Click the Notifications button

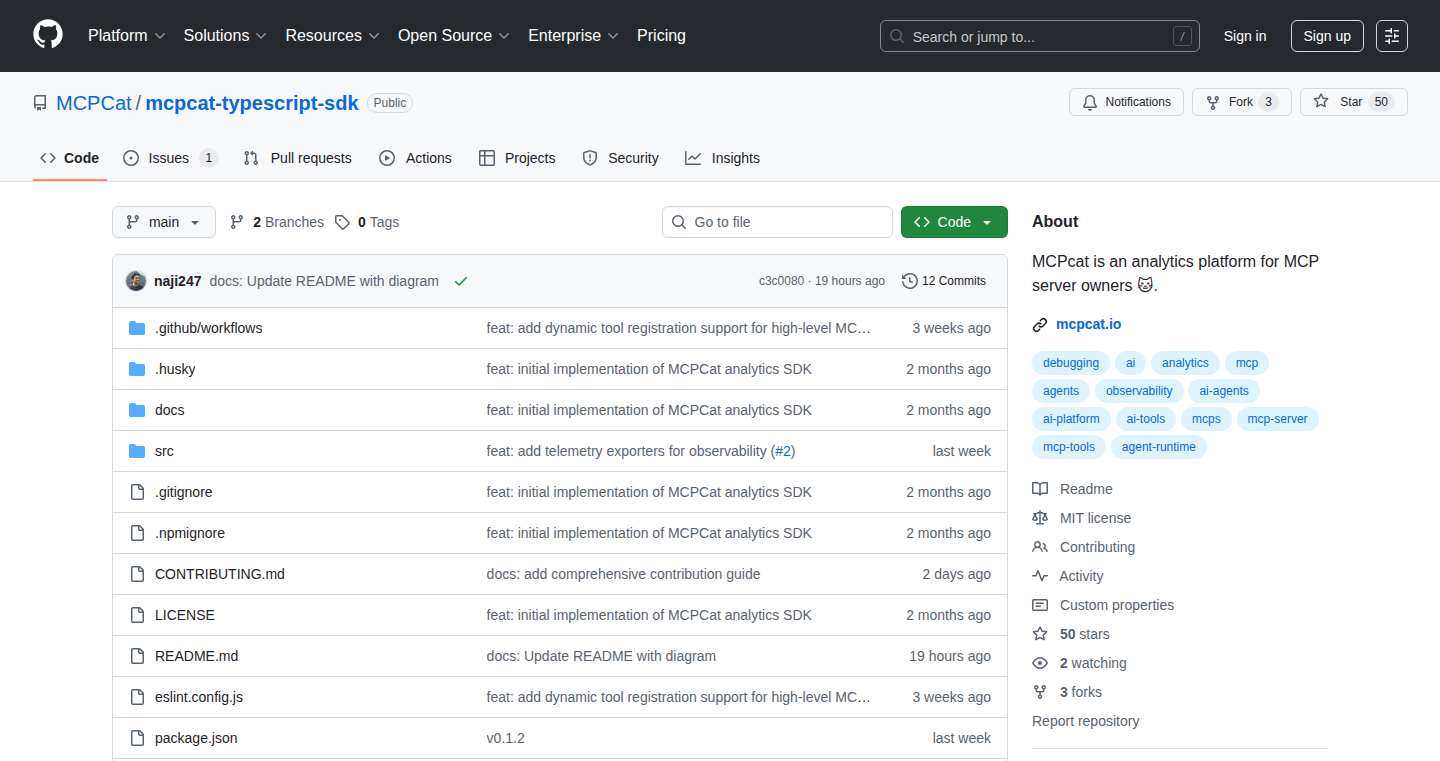pyautogui.click(x=1126, y=102)
